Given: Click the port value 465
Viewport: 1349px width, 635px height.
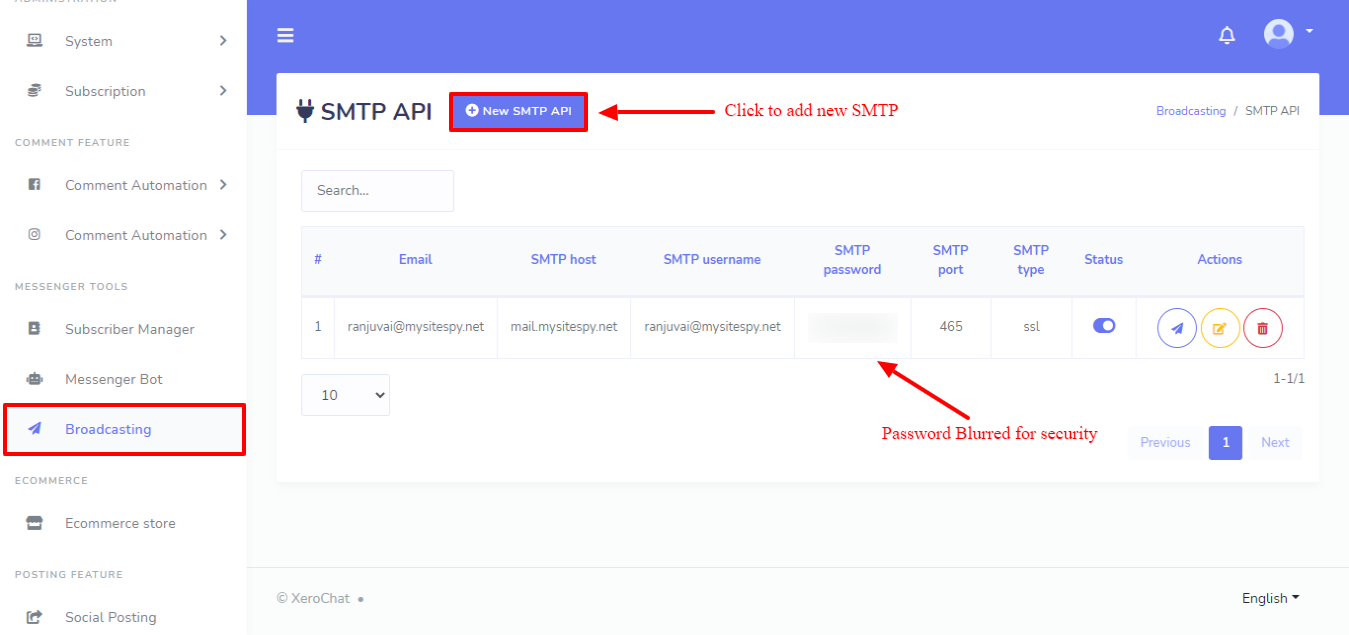Looking at the screenshot, I should 951,326.
